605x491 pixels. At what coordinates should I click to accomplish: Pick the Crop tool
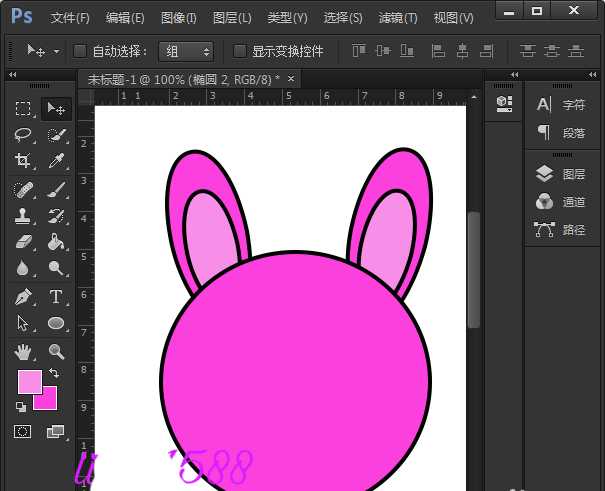pos(23,161)
